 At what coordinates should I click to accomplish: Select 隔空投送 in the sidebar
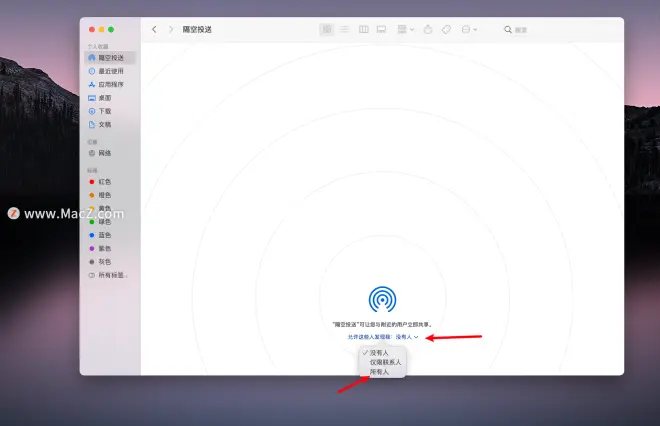[110, 58]
